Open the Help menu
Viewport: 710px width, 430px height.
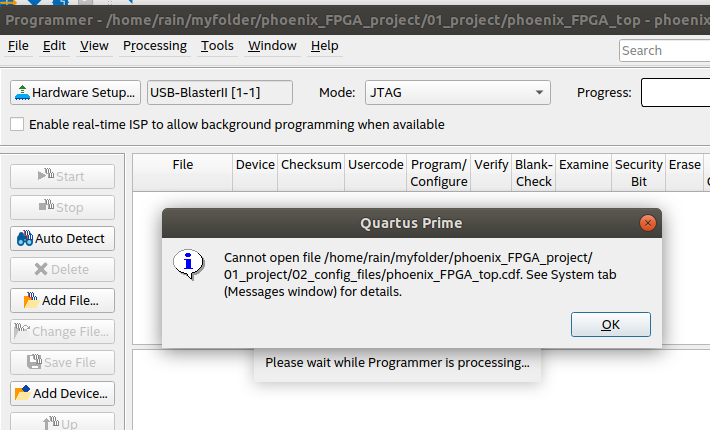click(x=324, y=46)
